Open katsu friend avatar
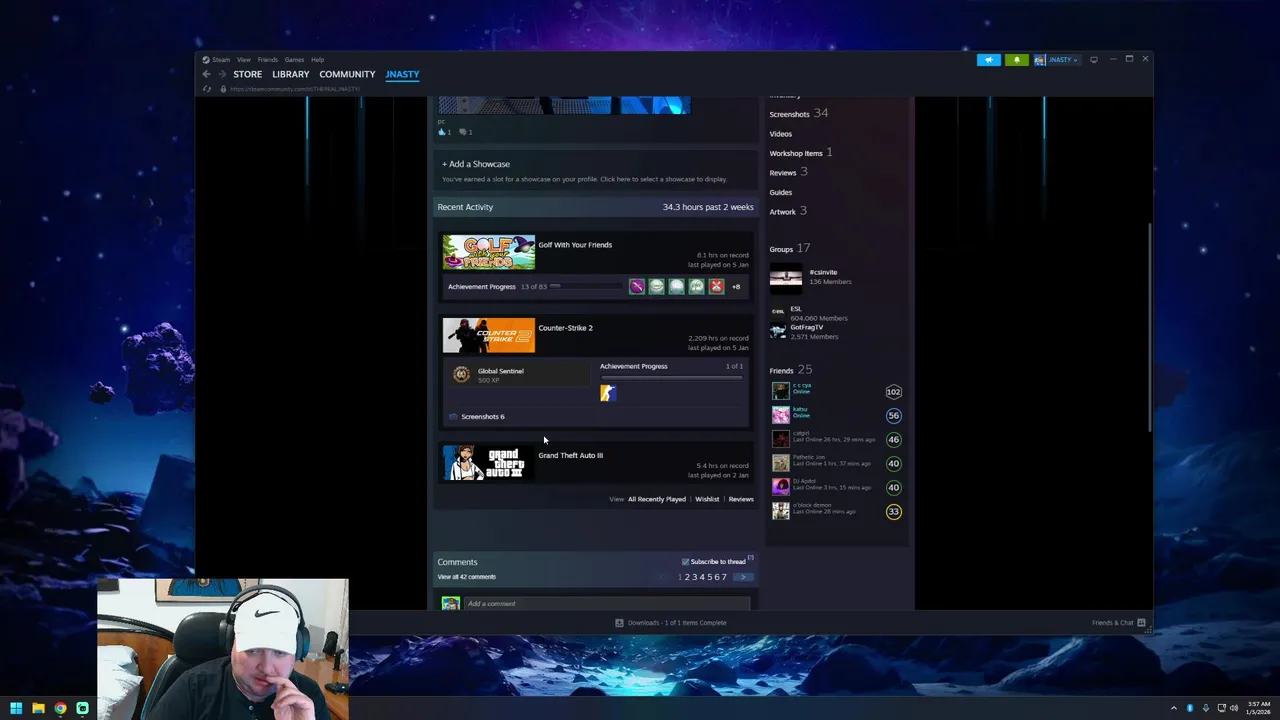Image resolution: width=1280 pixels, height=720 pixels. pos(780,415)
